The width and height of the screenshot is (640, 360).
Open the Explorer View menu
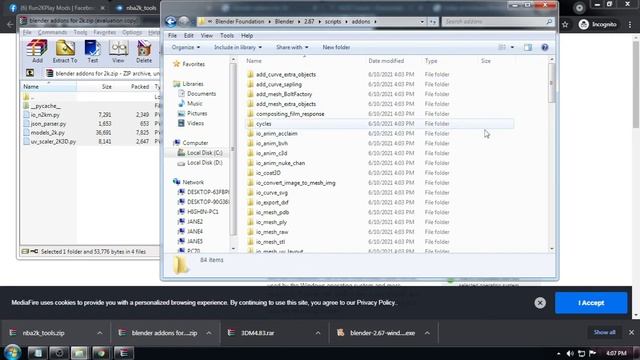tap(207, 36)
